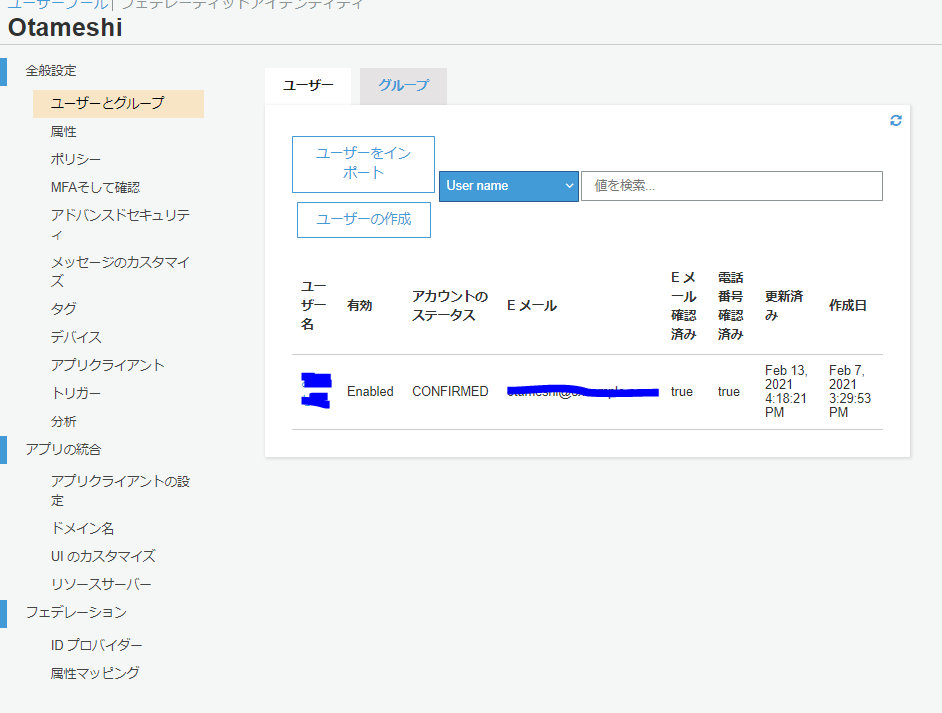Viewport: 942px width, 713px height.
Task: Click the Feb 13, 2021 updated date
Action: [786, 391]
